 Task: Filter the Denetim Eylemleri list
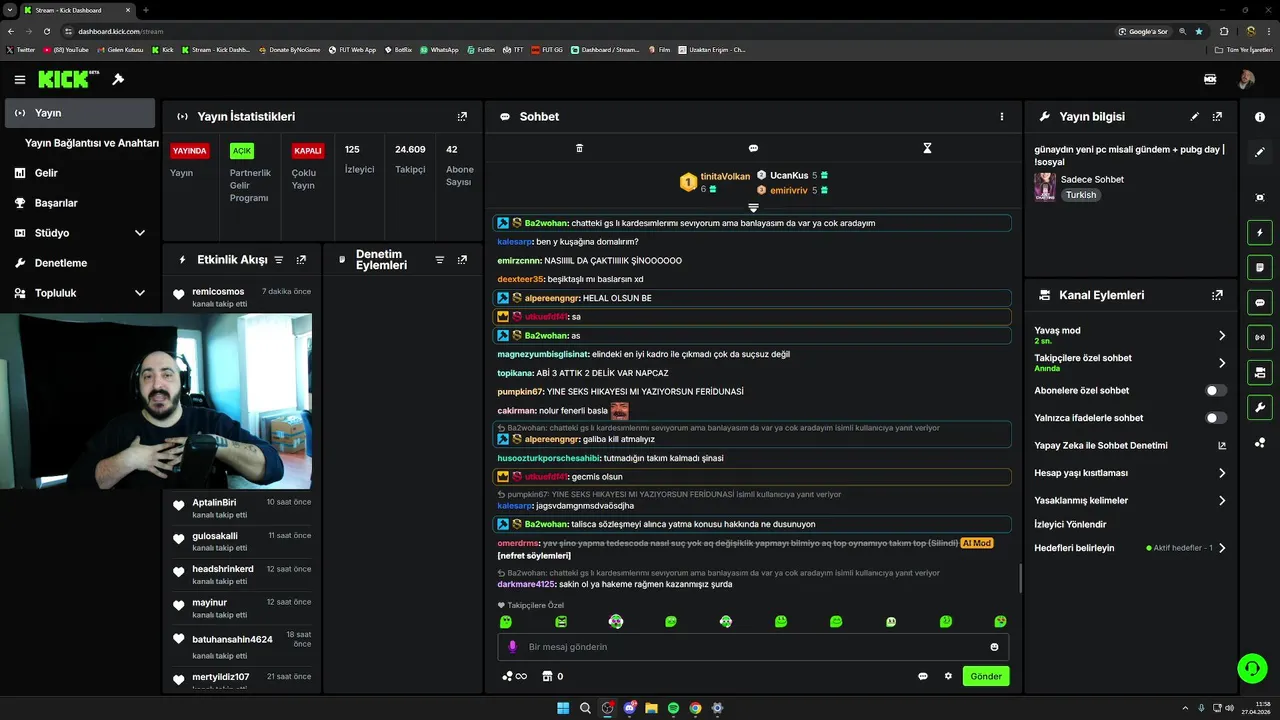[x=439, y=260]
